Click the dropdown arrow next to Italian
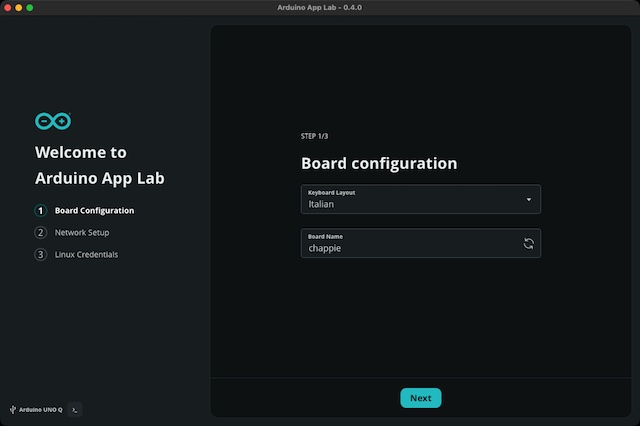The image size is (640, 426). pyautogui.click(x=529, y=199)
